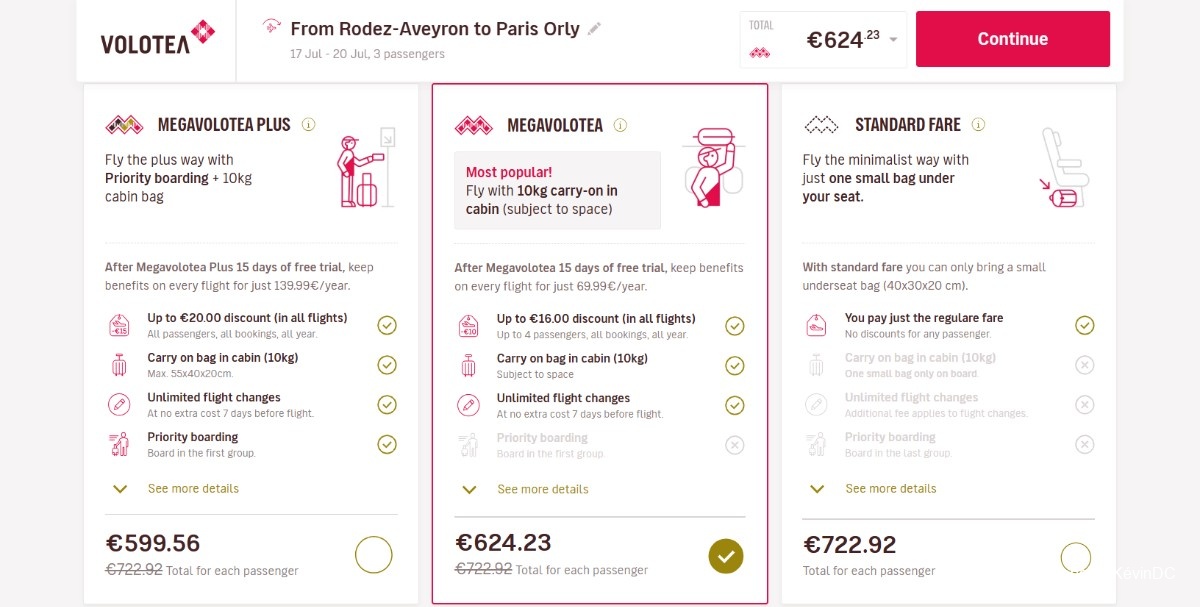
Task: Open info icon next to Megavolotea Plus
Action: (x=309, y=125)
